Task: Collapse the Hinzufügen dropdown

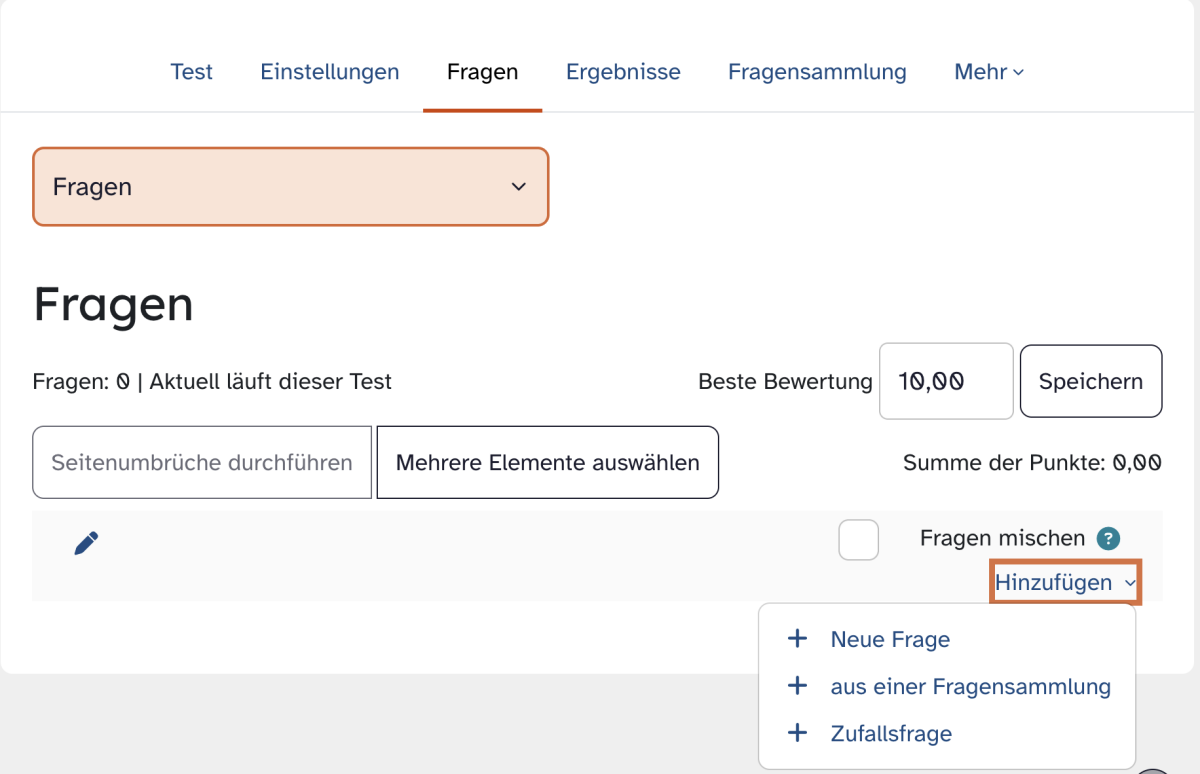Action: coord(1066,582)
